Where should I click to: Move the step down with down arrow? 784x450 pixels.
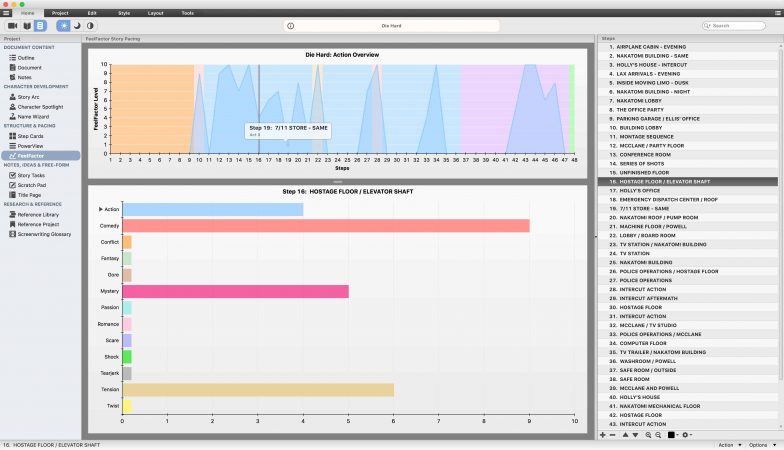(636, 435)
